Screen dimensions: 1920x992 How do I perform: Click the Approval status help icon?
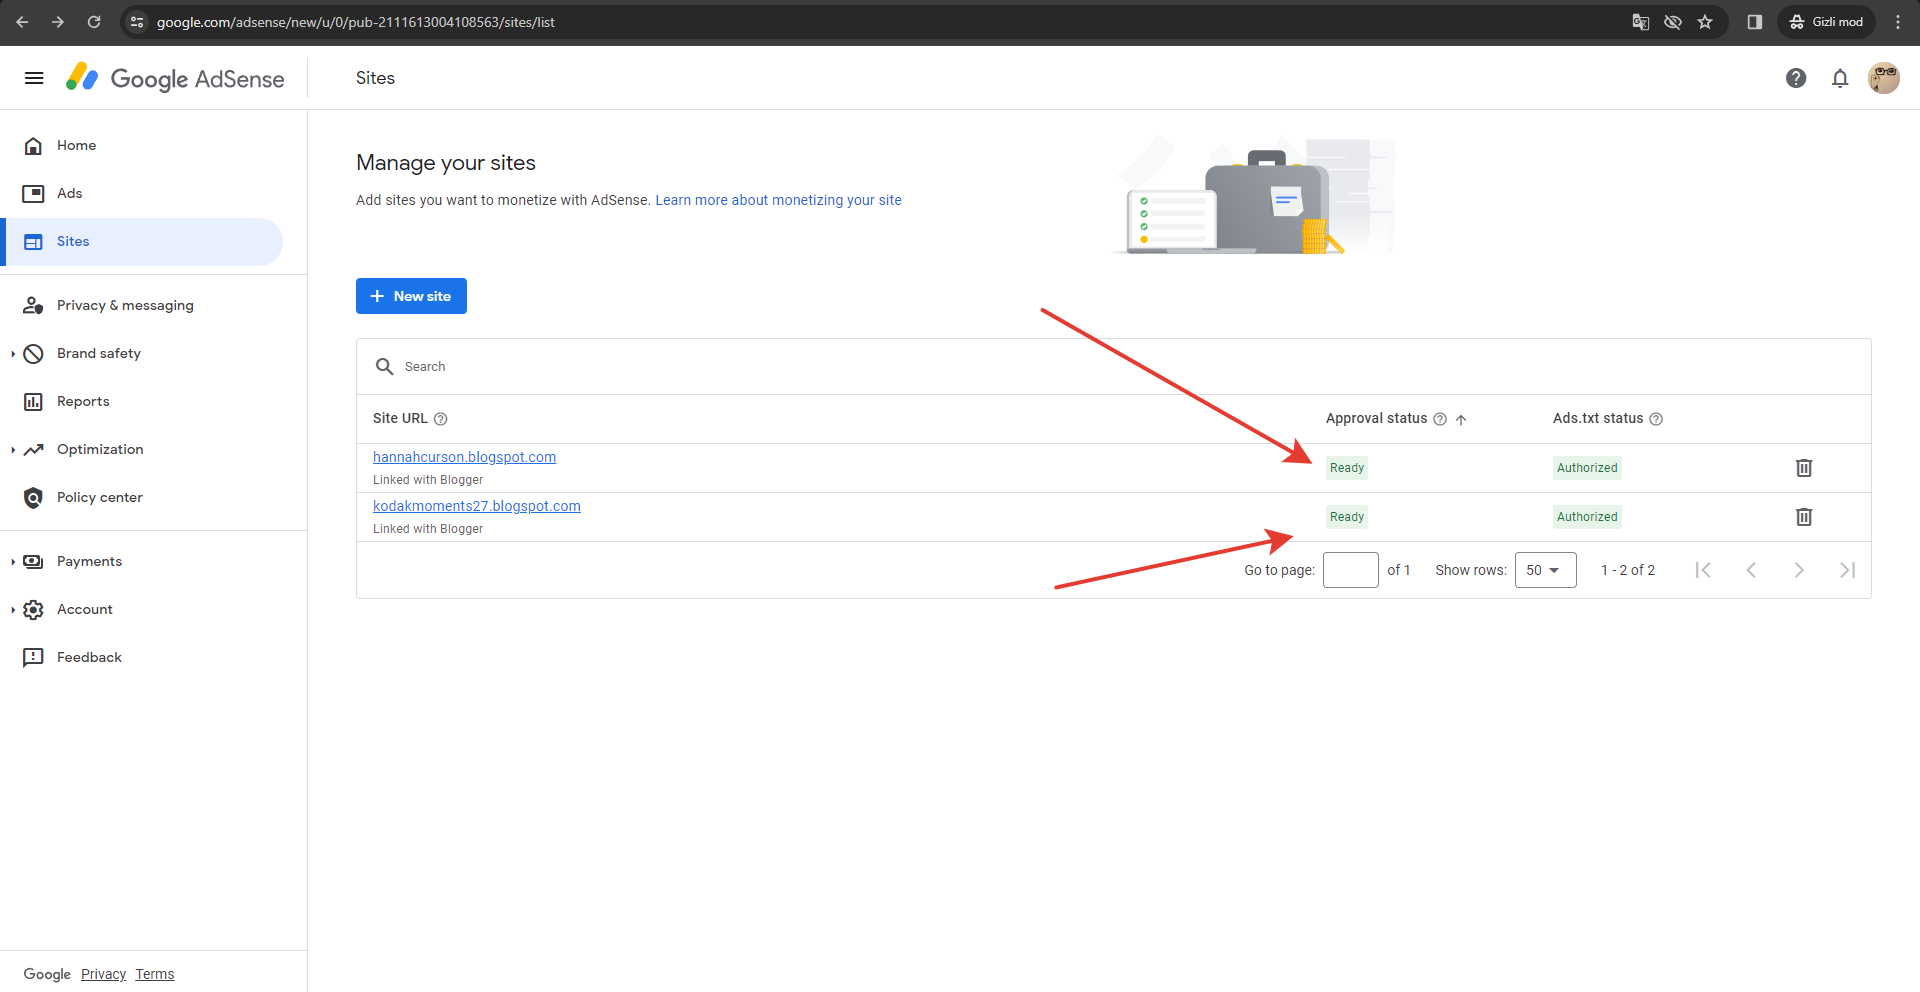[1440, 419]
